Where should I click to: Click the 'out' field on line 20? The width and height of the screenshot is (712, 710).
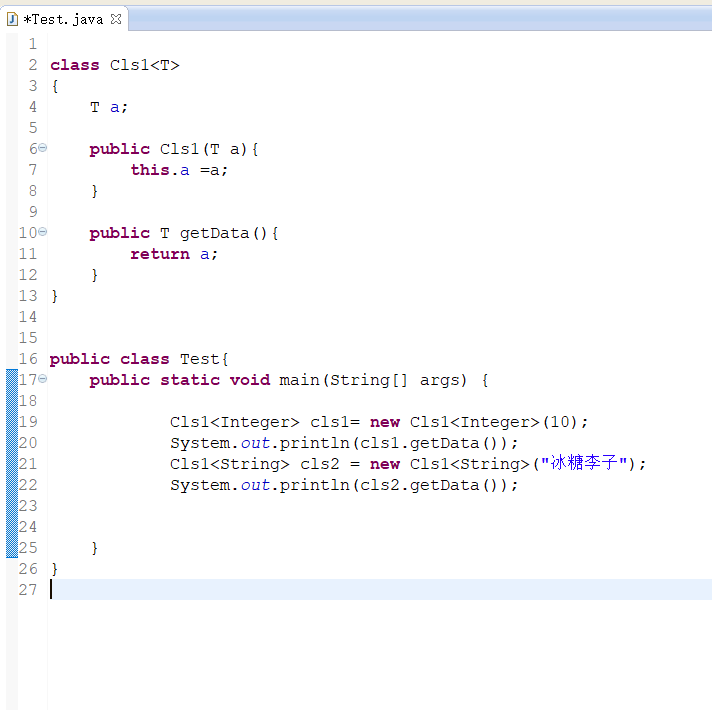[x=255, y=443]
